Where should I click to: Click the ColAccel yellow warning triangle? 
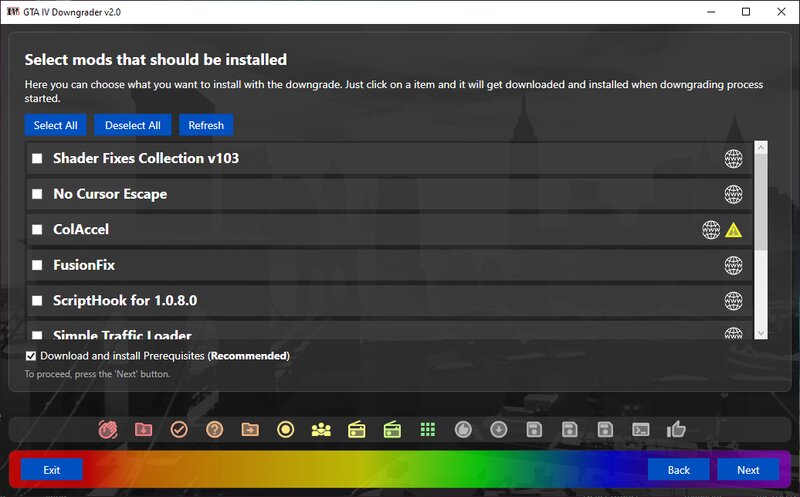[x=733, y=230]
